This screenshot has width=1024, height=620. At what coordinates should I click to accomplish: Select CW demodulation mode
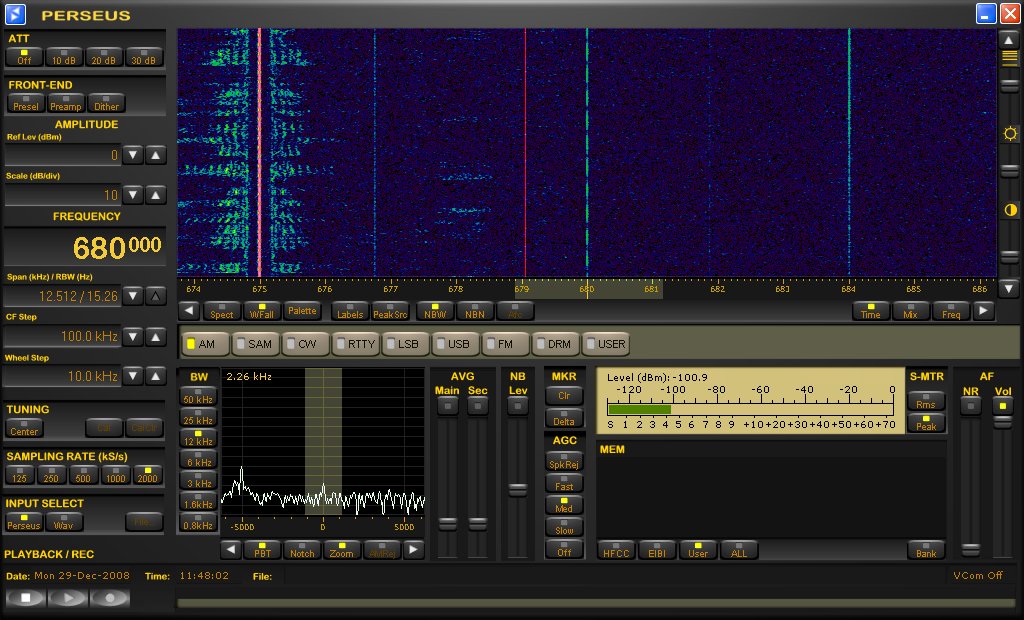pos(306,344)
